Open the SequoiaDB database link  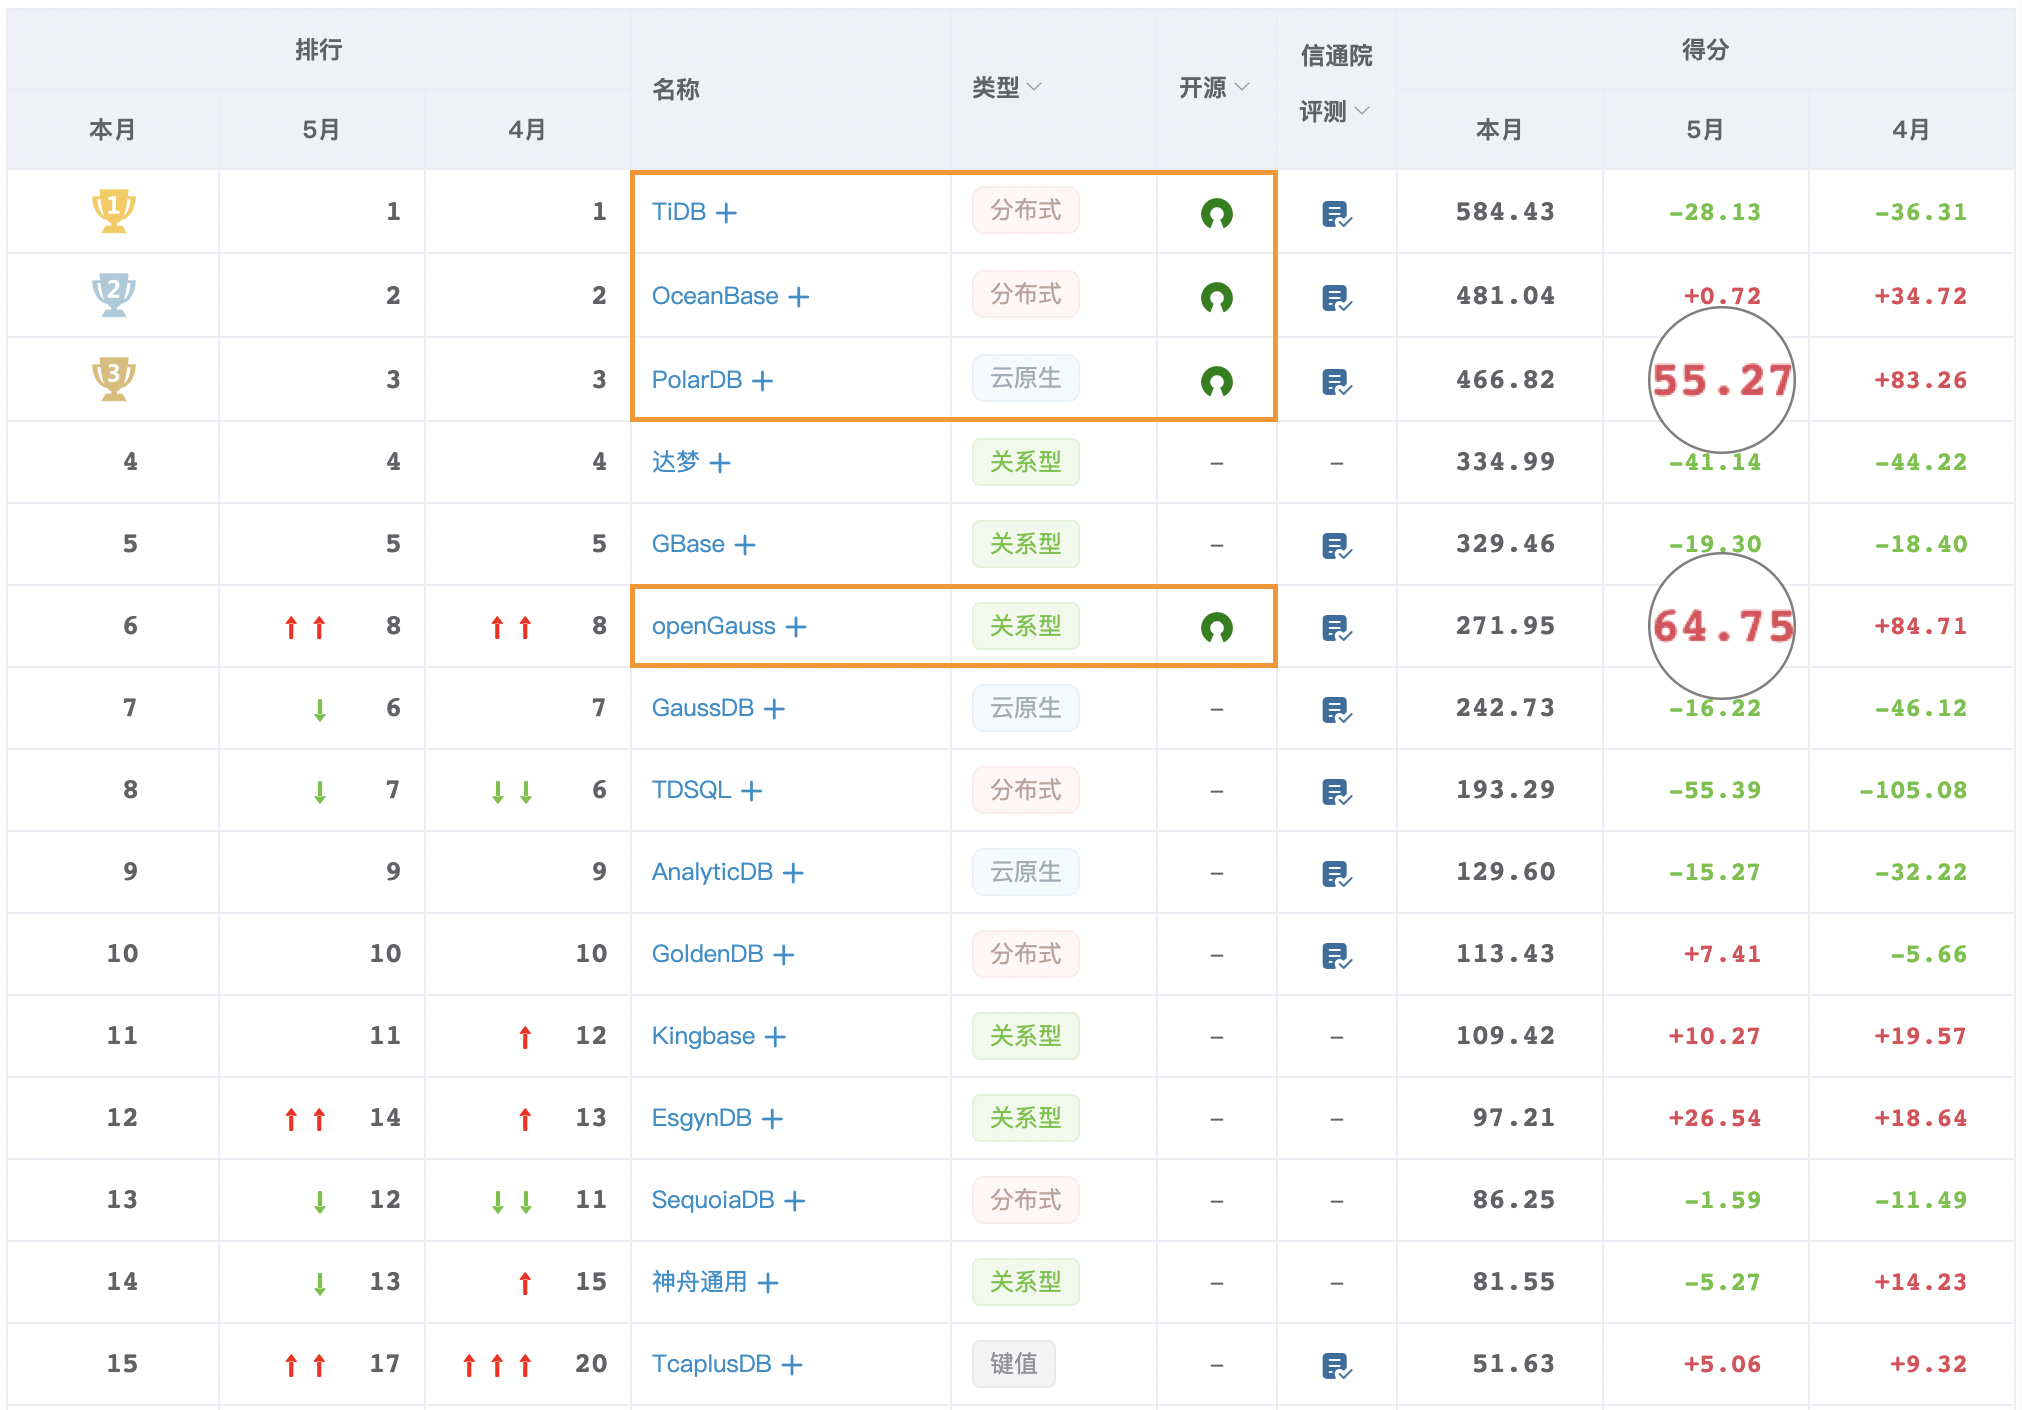click(x=713, y=1200)
